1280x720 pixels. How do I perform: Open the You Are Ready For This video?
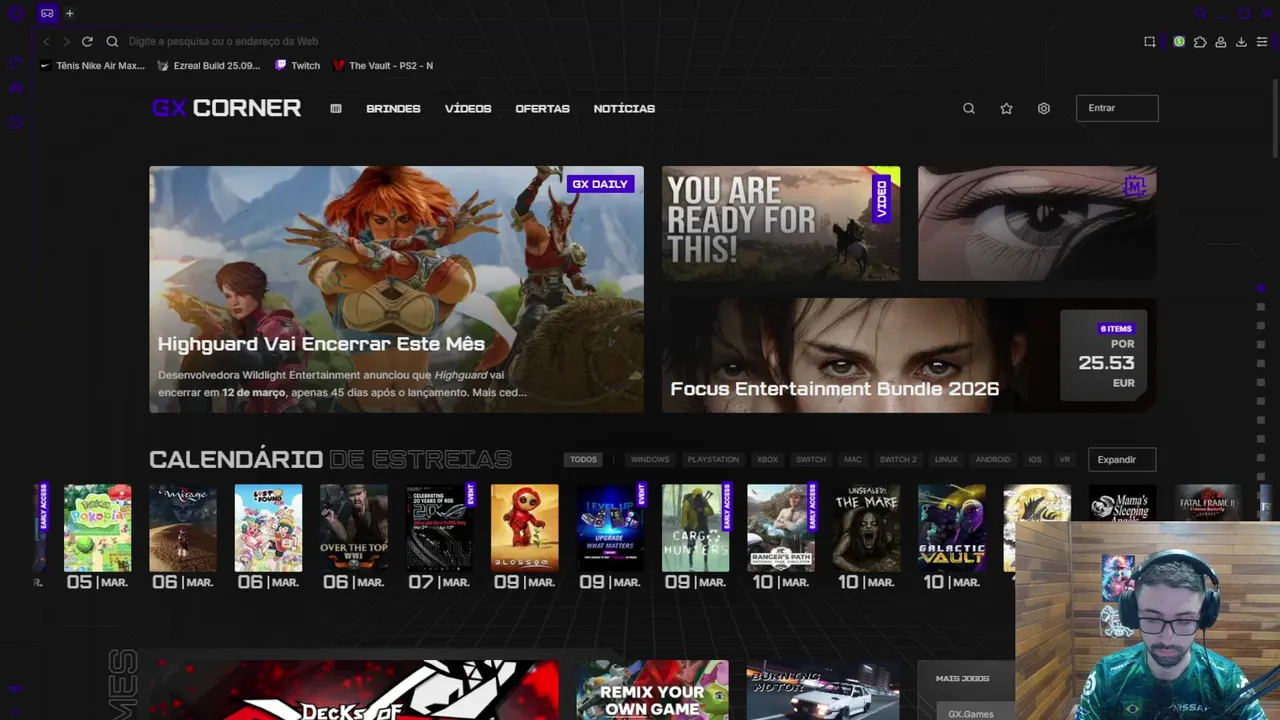(780, 223)
